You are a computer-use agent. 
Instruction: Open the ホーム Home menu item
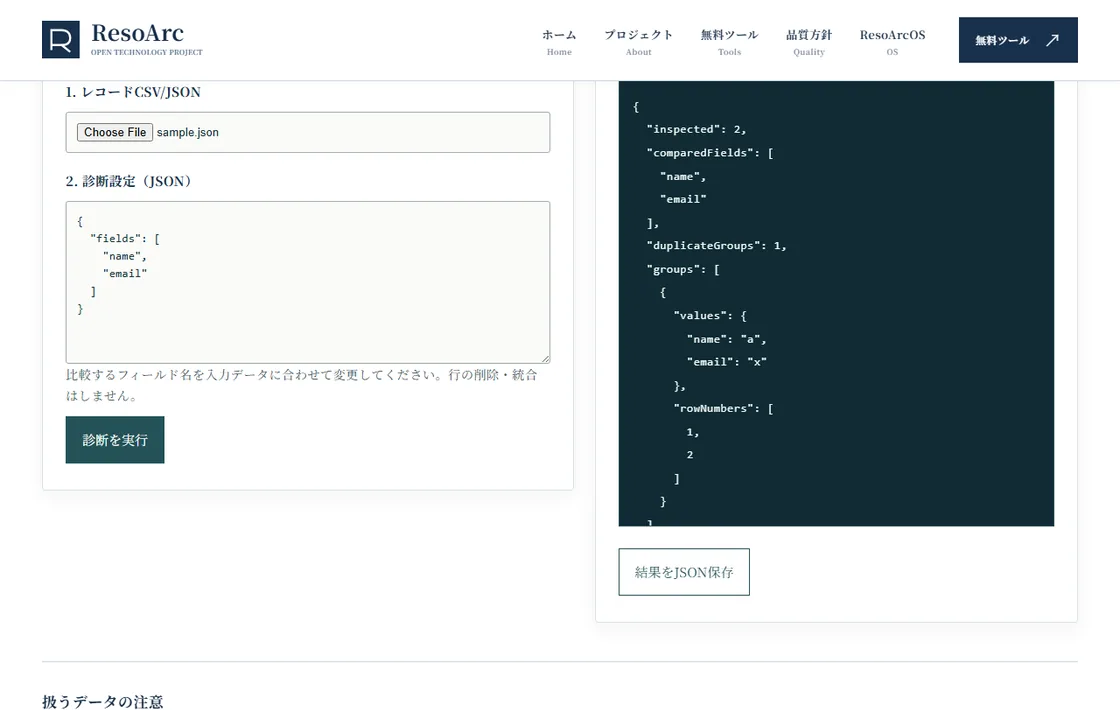559,41
